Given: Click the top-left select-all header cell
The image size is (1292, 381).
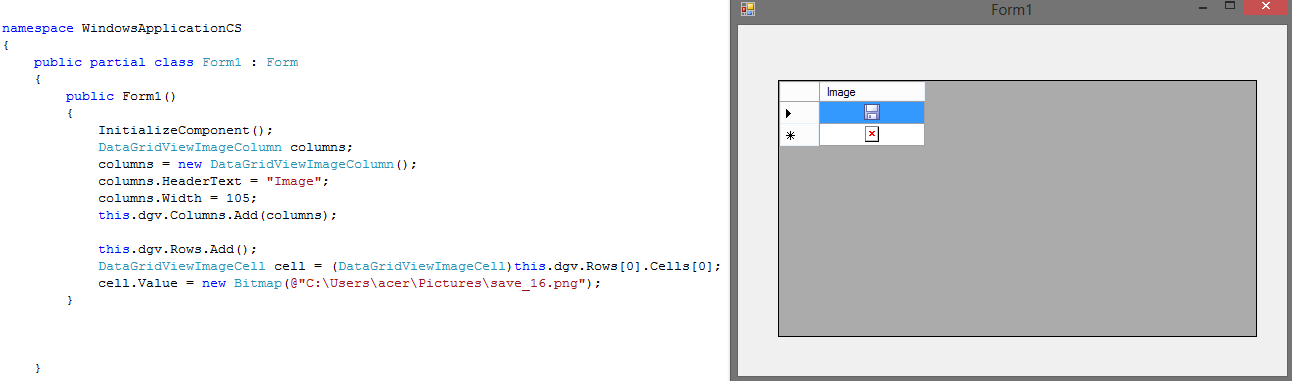Looking at the screenshot, I should pyautogui.click(x=799, y=91).
